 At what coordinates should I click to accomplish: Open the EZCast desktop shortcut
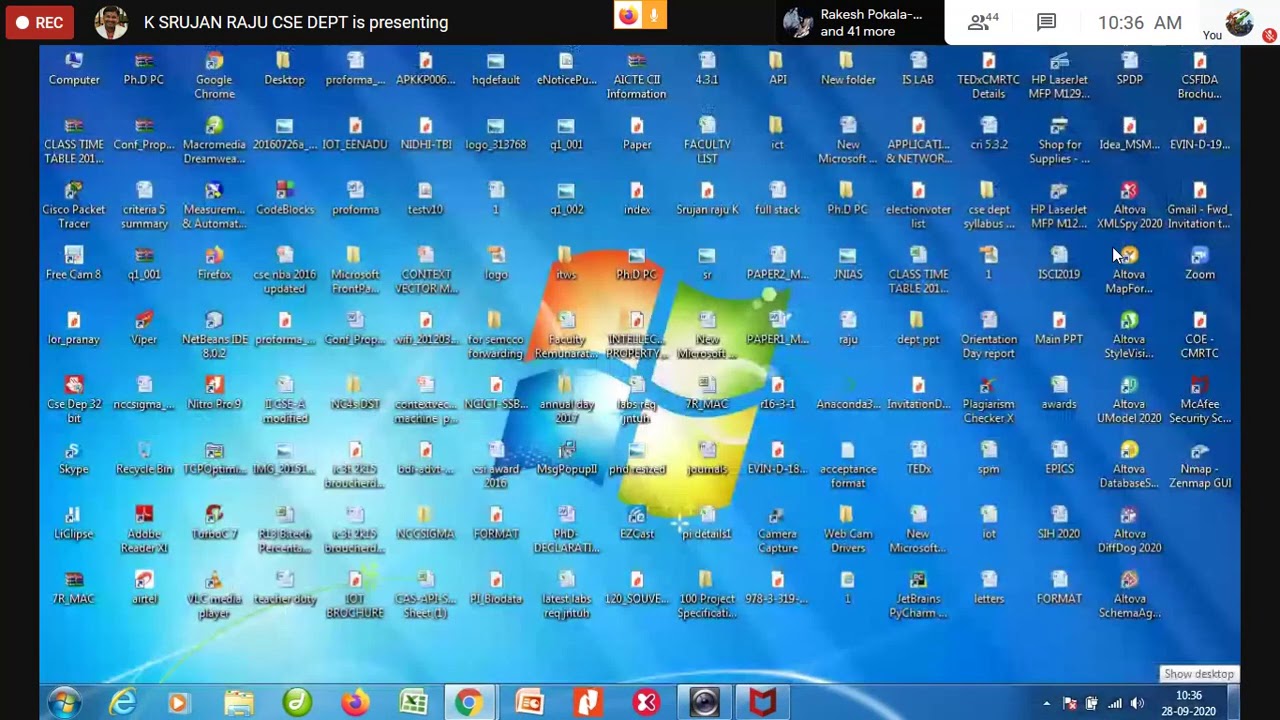click(x=636, y=524)
